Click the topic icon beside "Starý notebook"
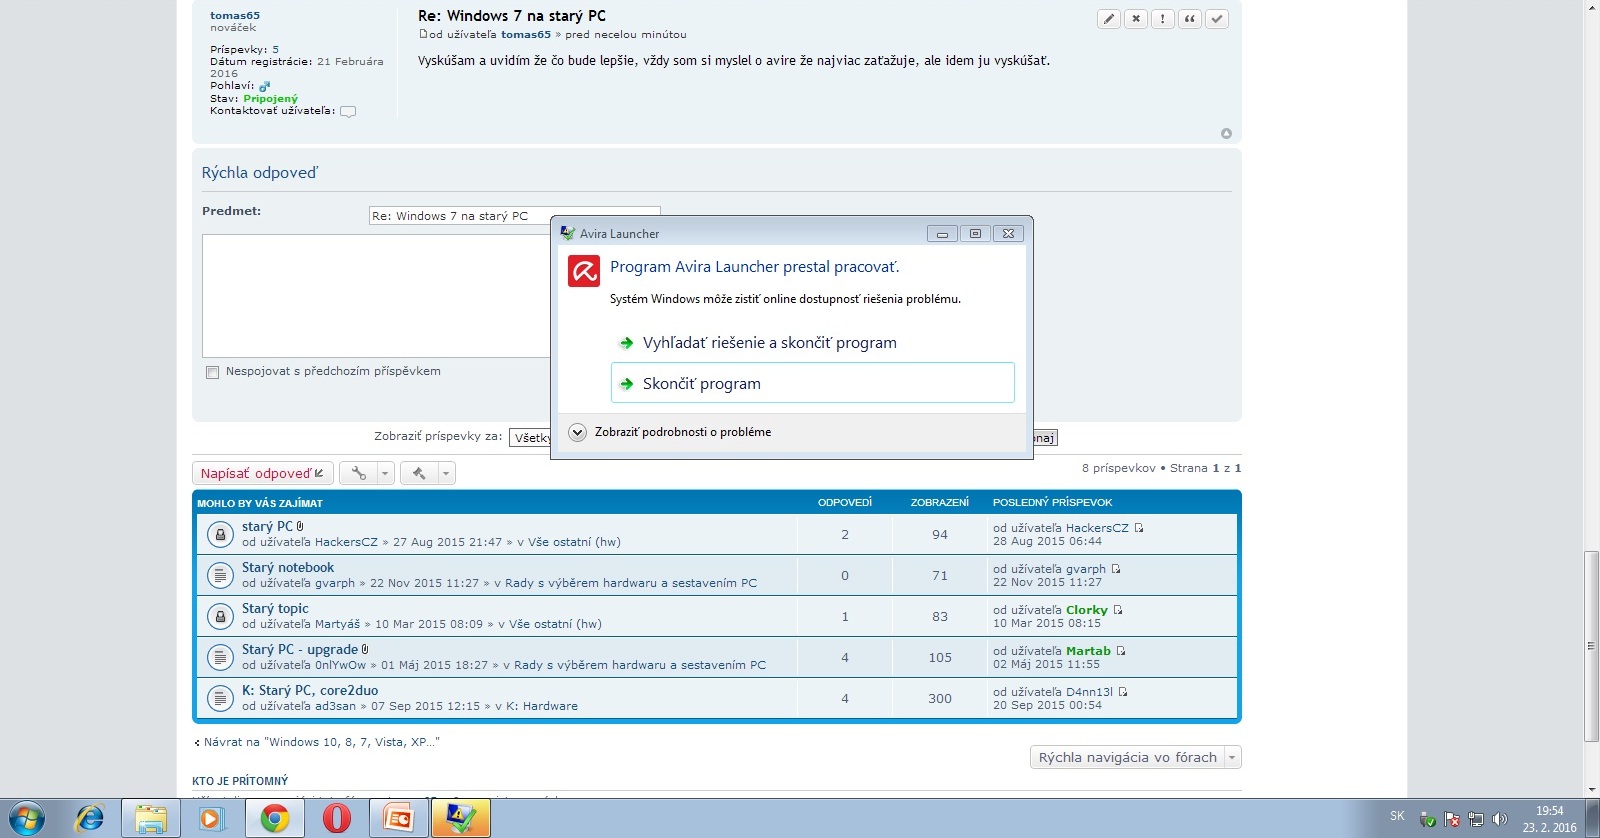The height and width of the screenshot is (838, 1600). tap(220, 576)
